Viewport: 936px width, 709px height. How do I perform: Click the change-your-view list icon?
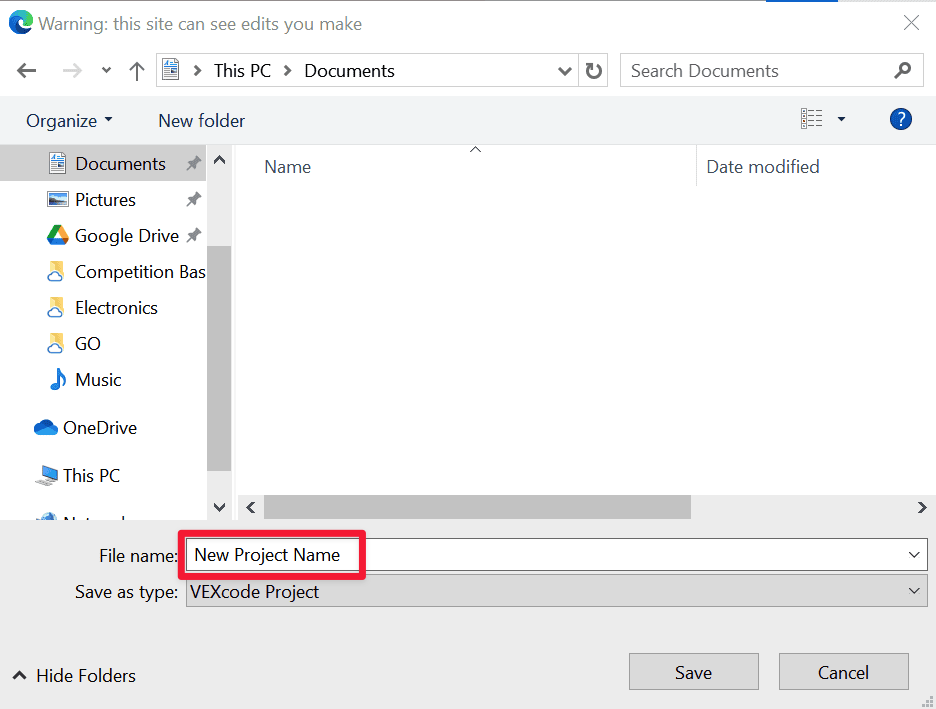[x=812, y=118]
